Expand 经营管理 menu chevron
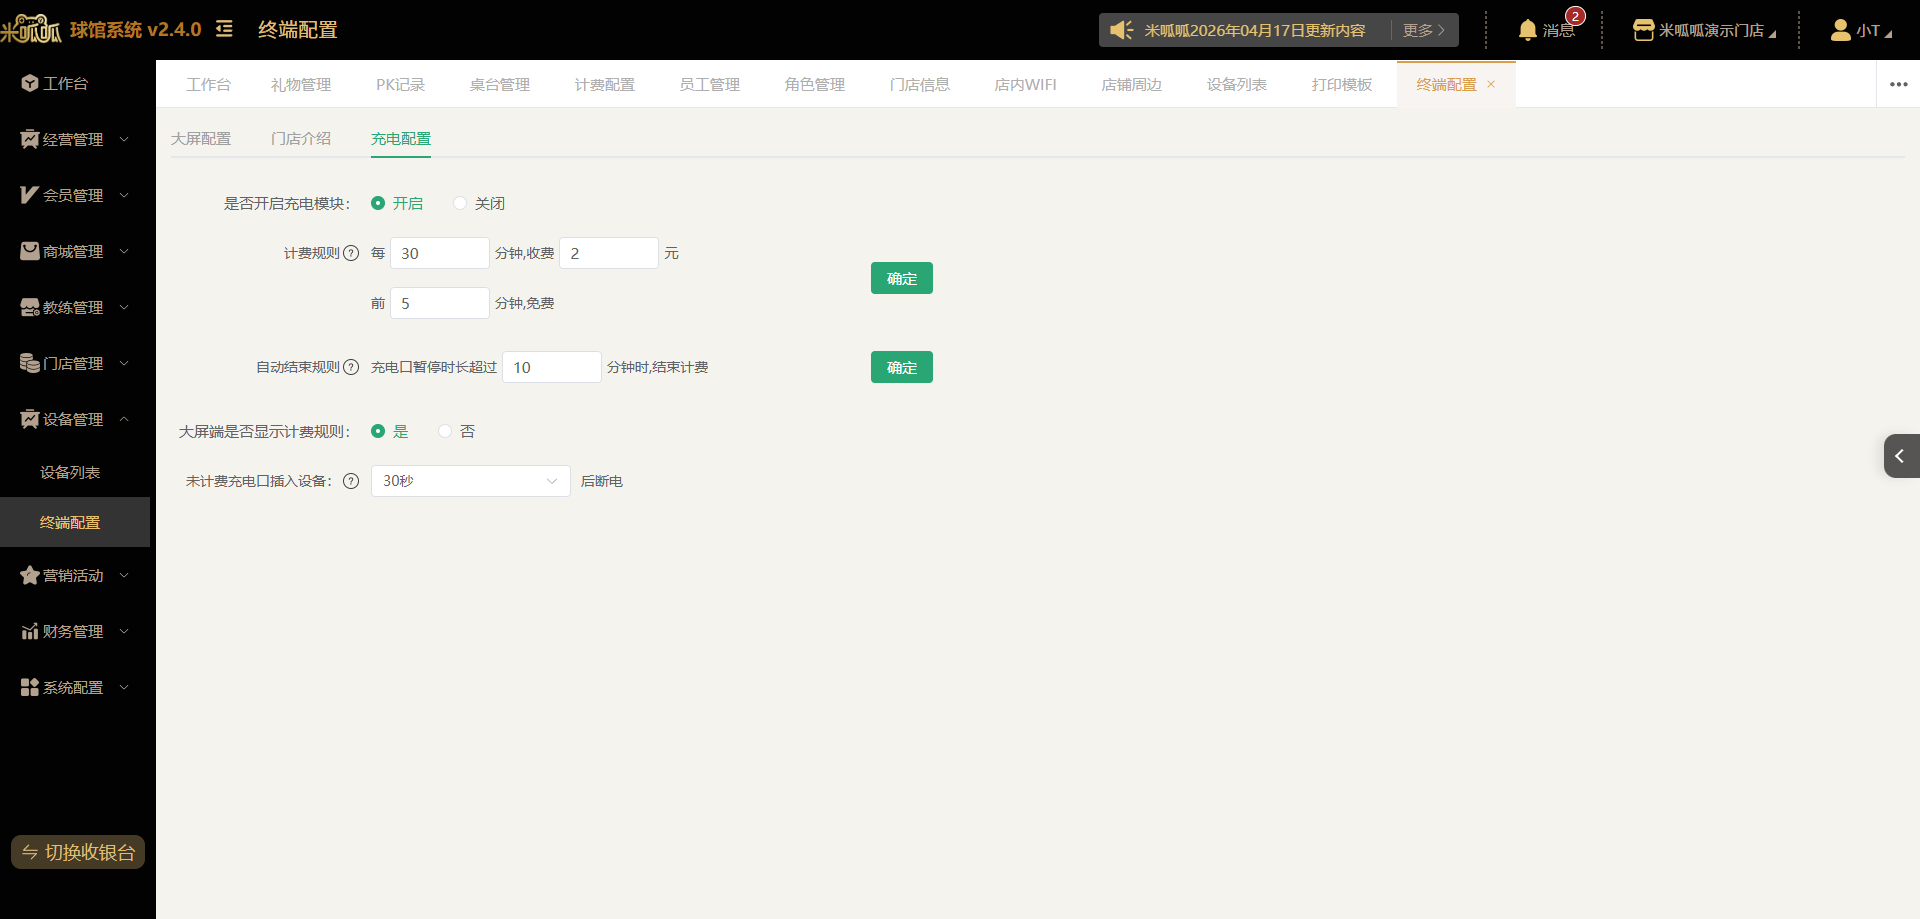 coord(124,139)
